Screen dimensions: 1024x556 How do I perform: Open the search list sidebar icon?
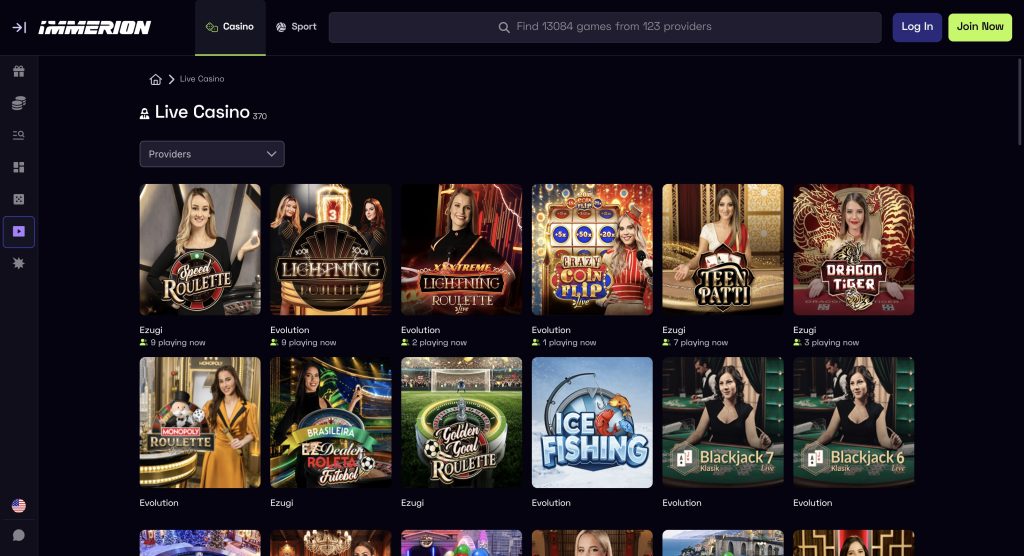19,135
